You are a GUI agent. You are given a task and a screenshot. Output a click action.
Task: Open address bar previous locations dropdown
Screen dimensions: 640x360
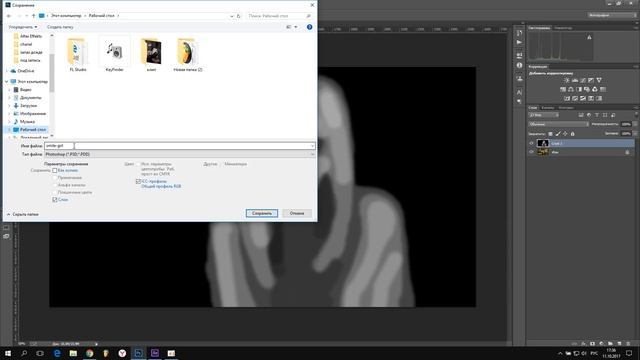point(232,16)
